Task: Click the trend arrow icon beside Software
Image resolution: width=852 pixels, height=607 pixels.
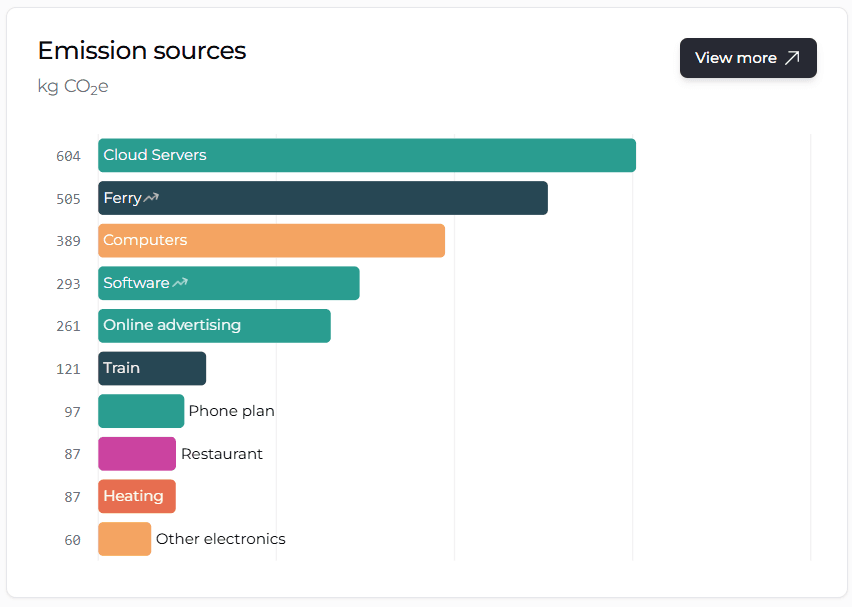Action: (178, 283)
